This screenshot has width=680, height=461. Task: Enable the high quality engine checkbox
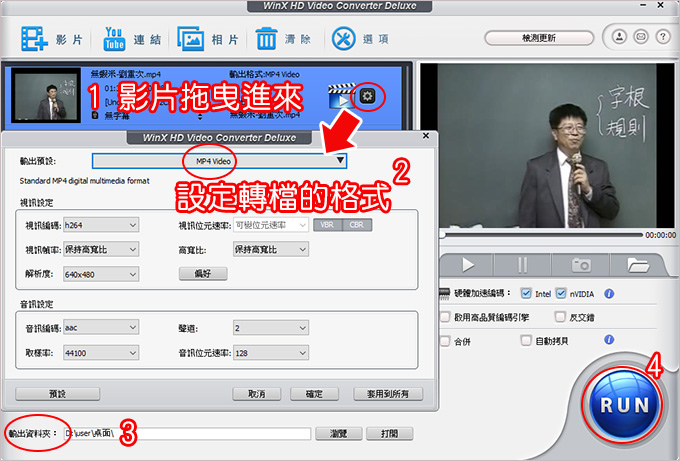445,317
